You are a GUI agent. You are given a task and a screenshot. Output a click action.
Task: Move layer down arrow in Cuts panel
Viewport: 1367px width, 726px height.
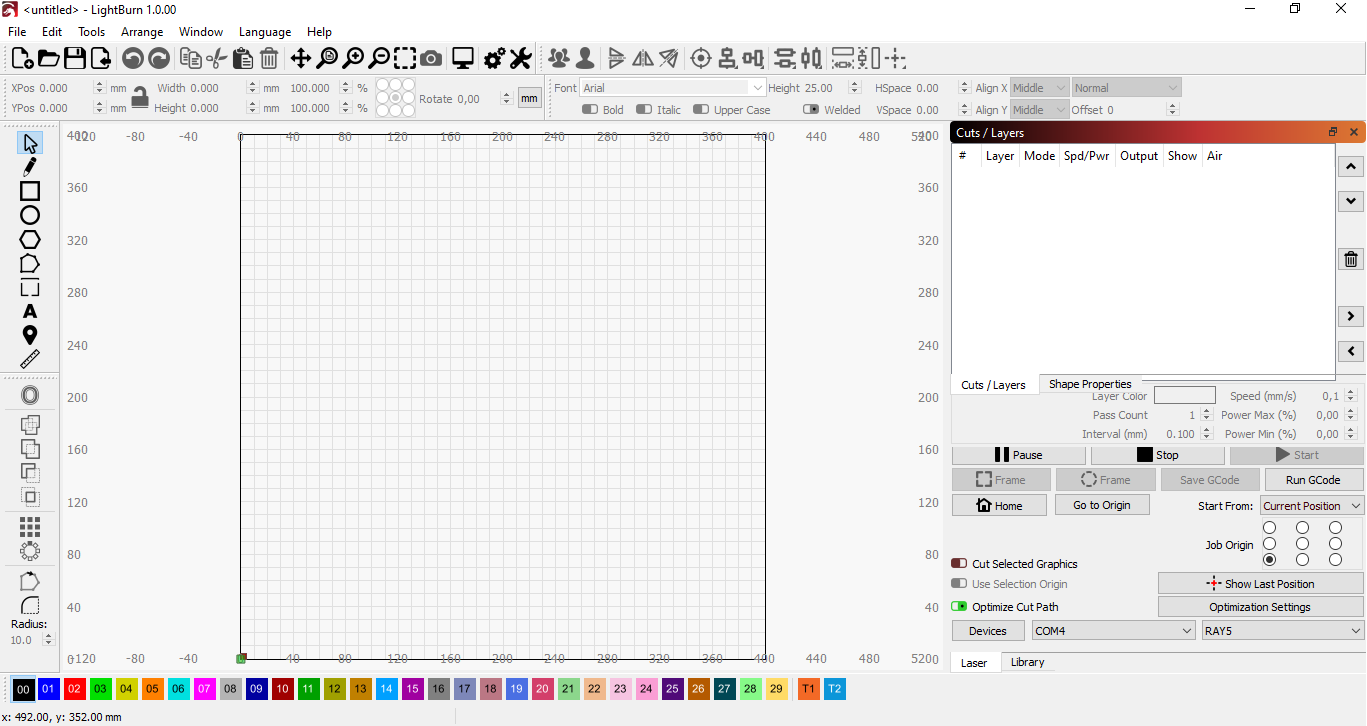coord(1351,201)
